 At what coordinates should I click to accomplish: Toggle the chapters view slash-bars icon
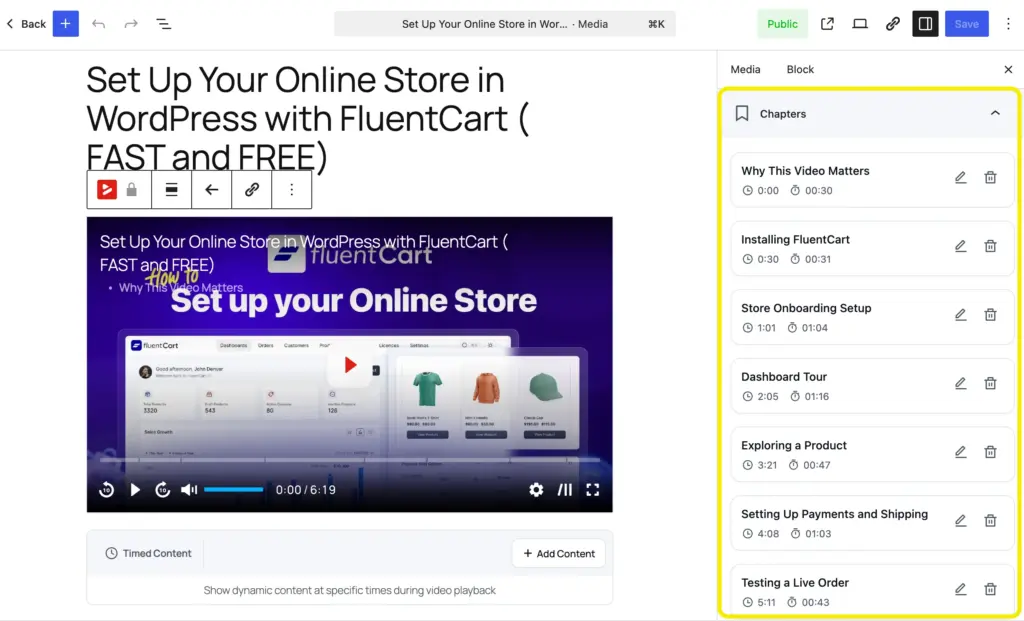[565, 489]
